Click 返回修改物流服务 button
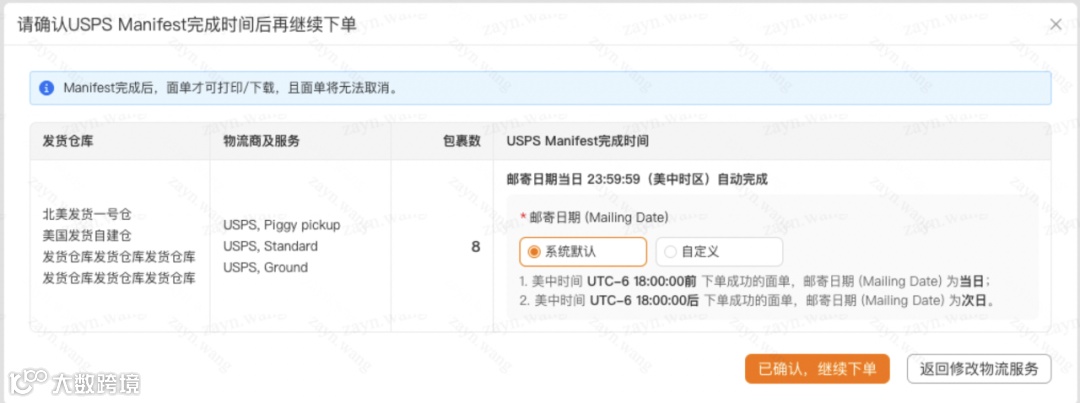This screenshot has height=403, width=1080. coord(979,369)
